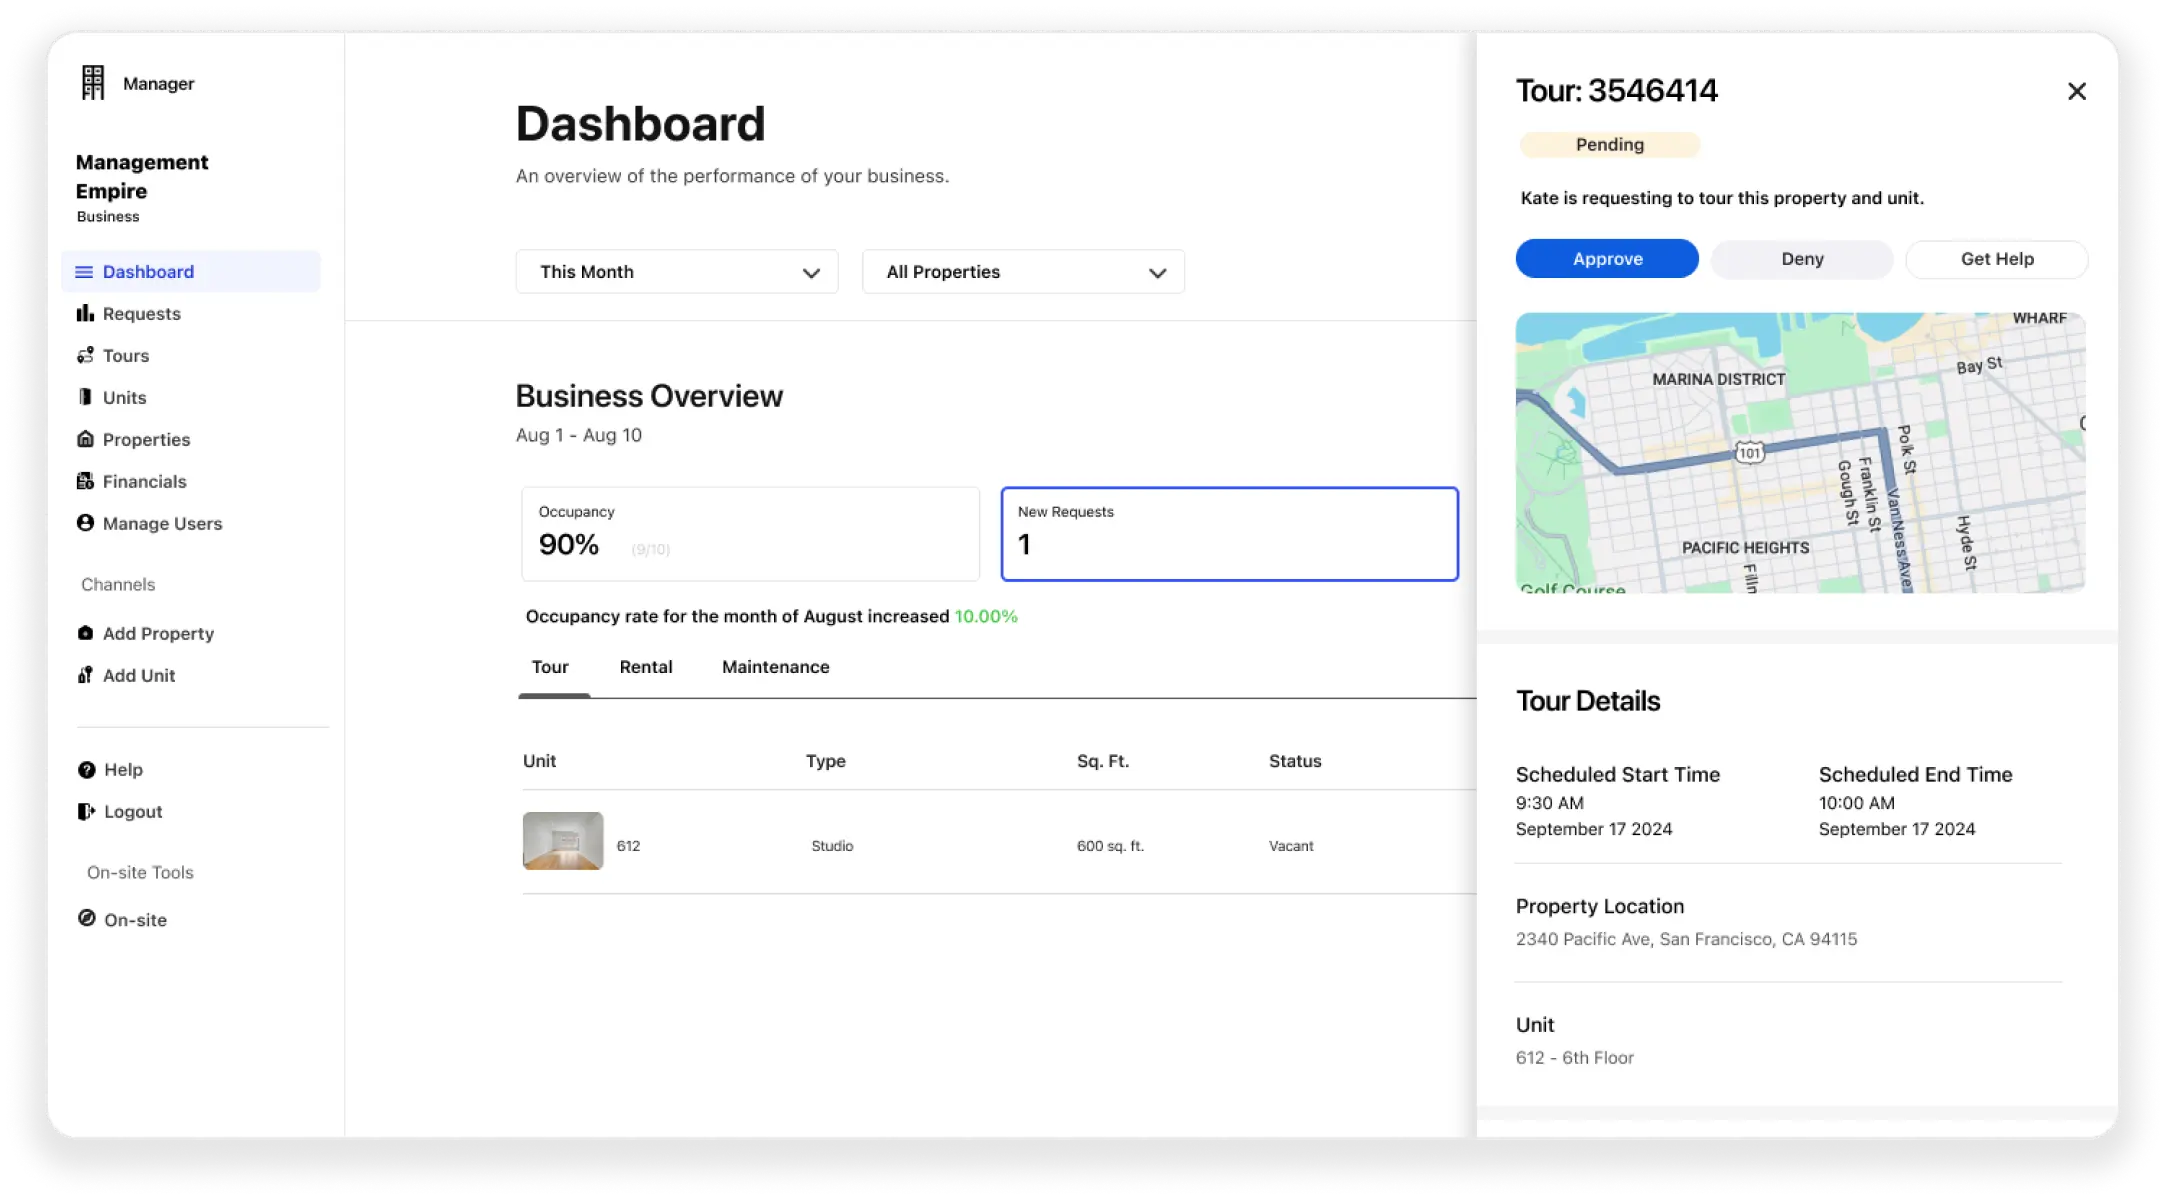
Task: Click the Properties house icon
Action: [85, 440]
